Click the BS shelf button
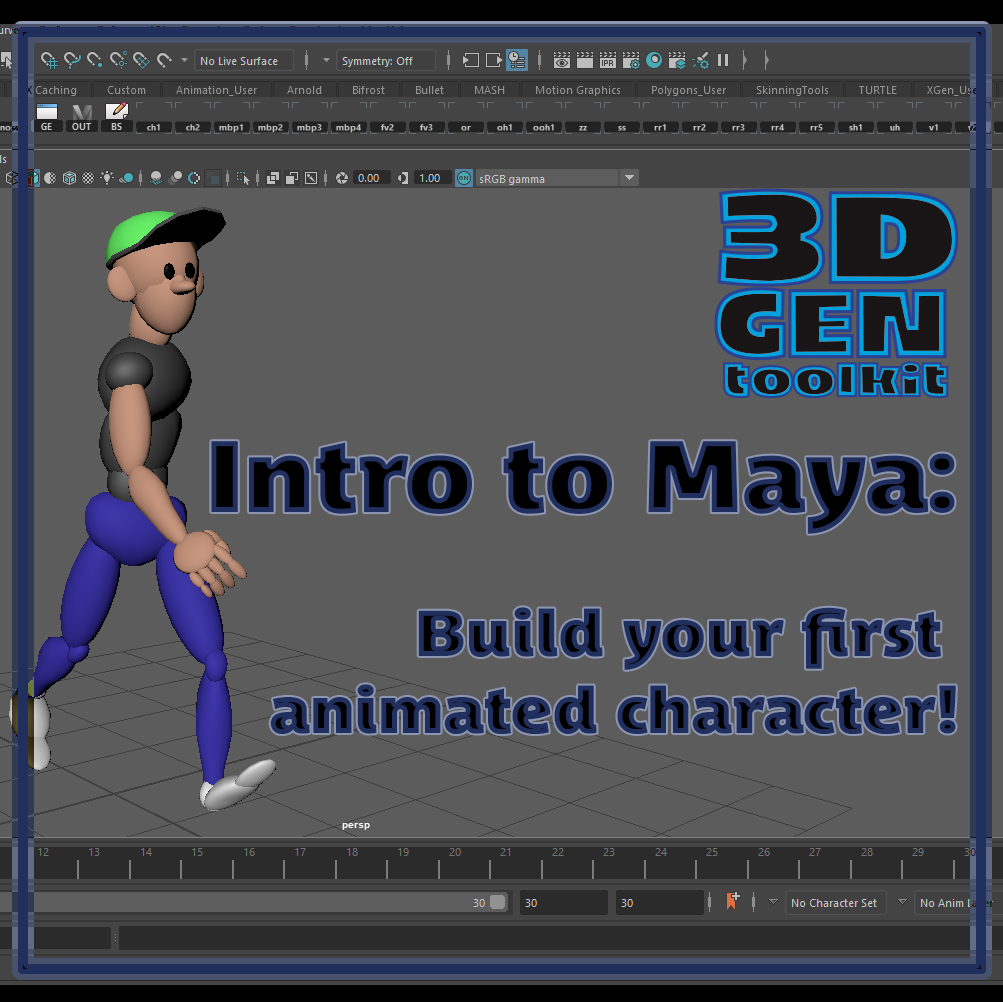Image resolution: width=1003 pixels, height=1002 pixels. coord(116,117)
